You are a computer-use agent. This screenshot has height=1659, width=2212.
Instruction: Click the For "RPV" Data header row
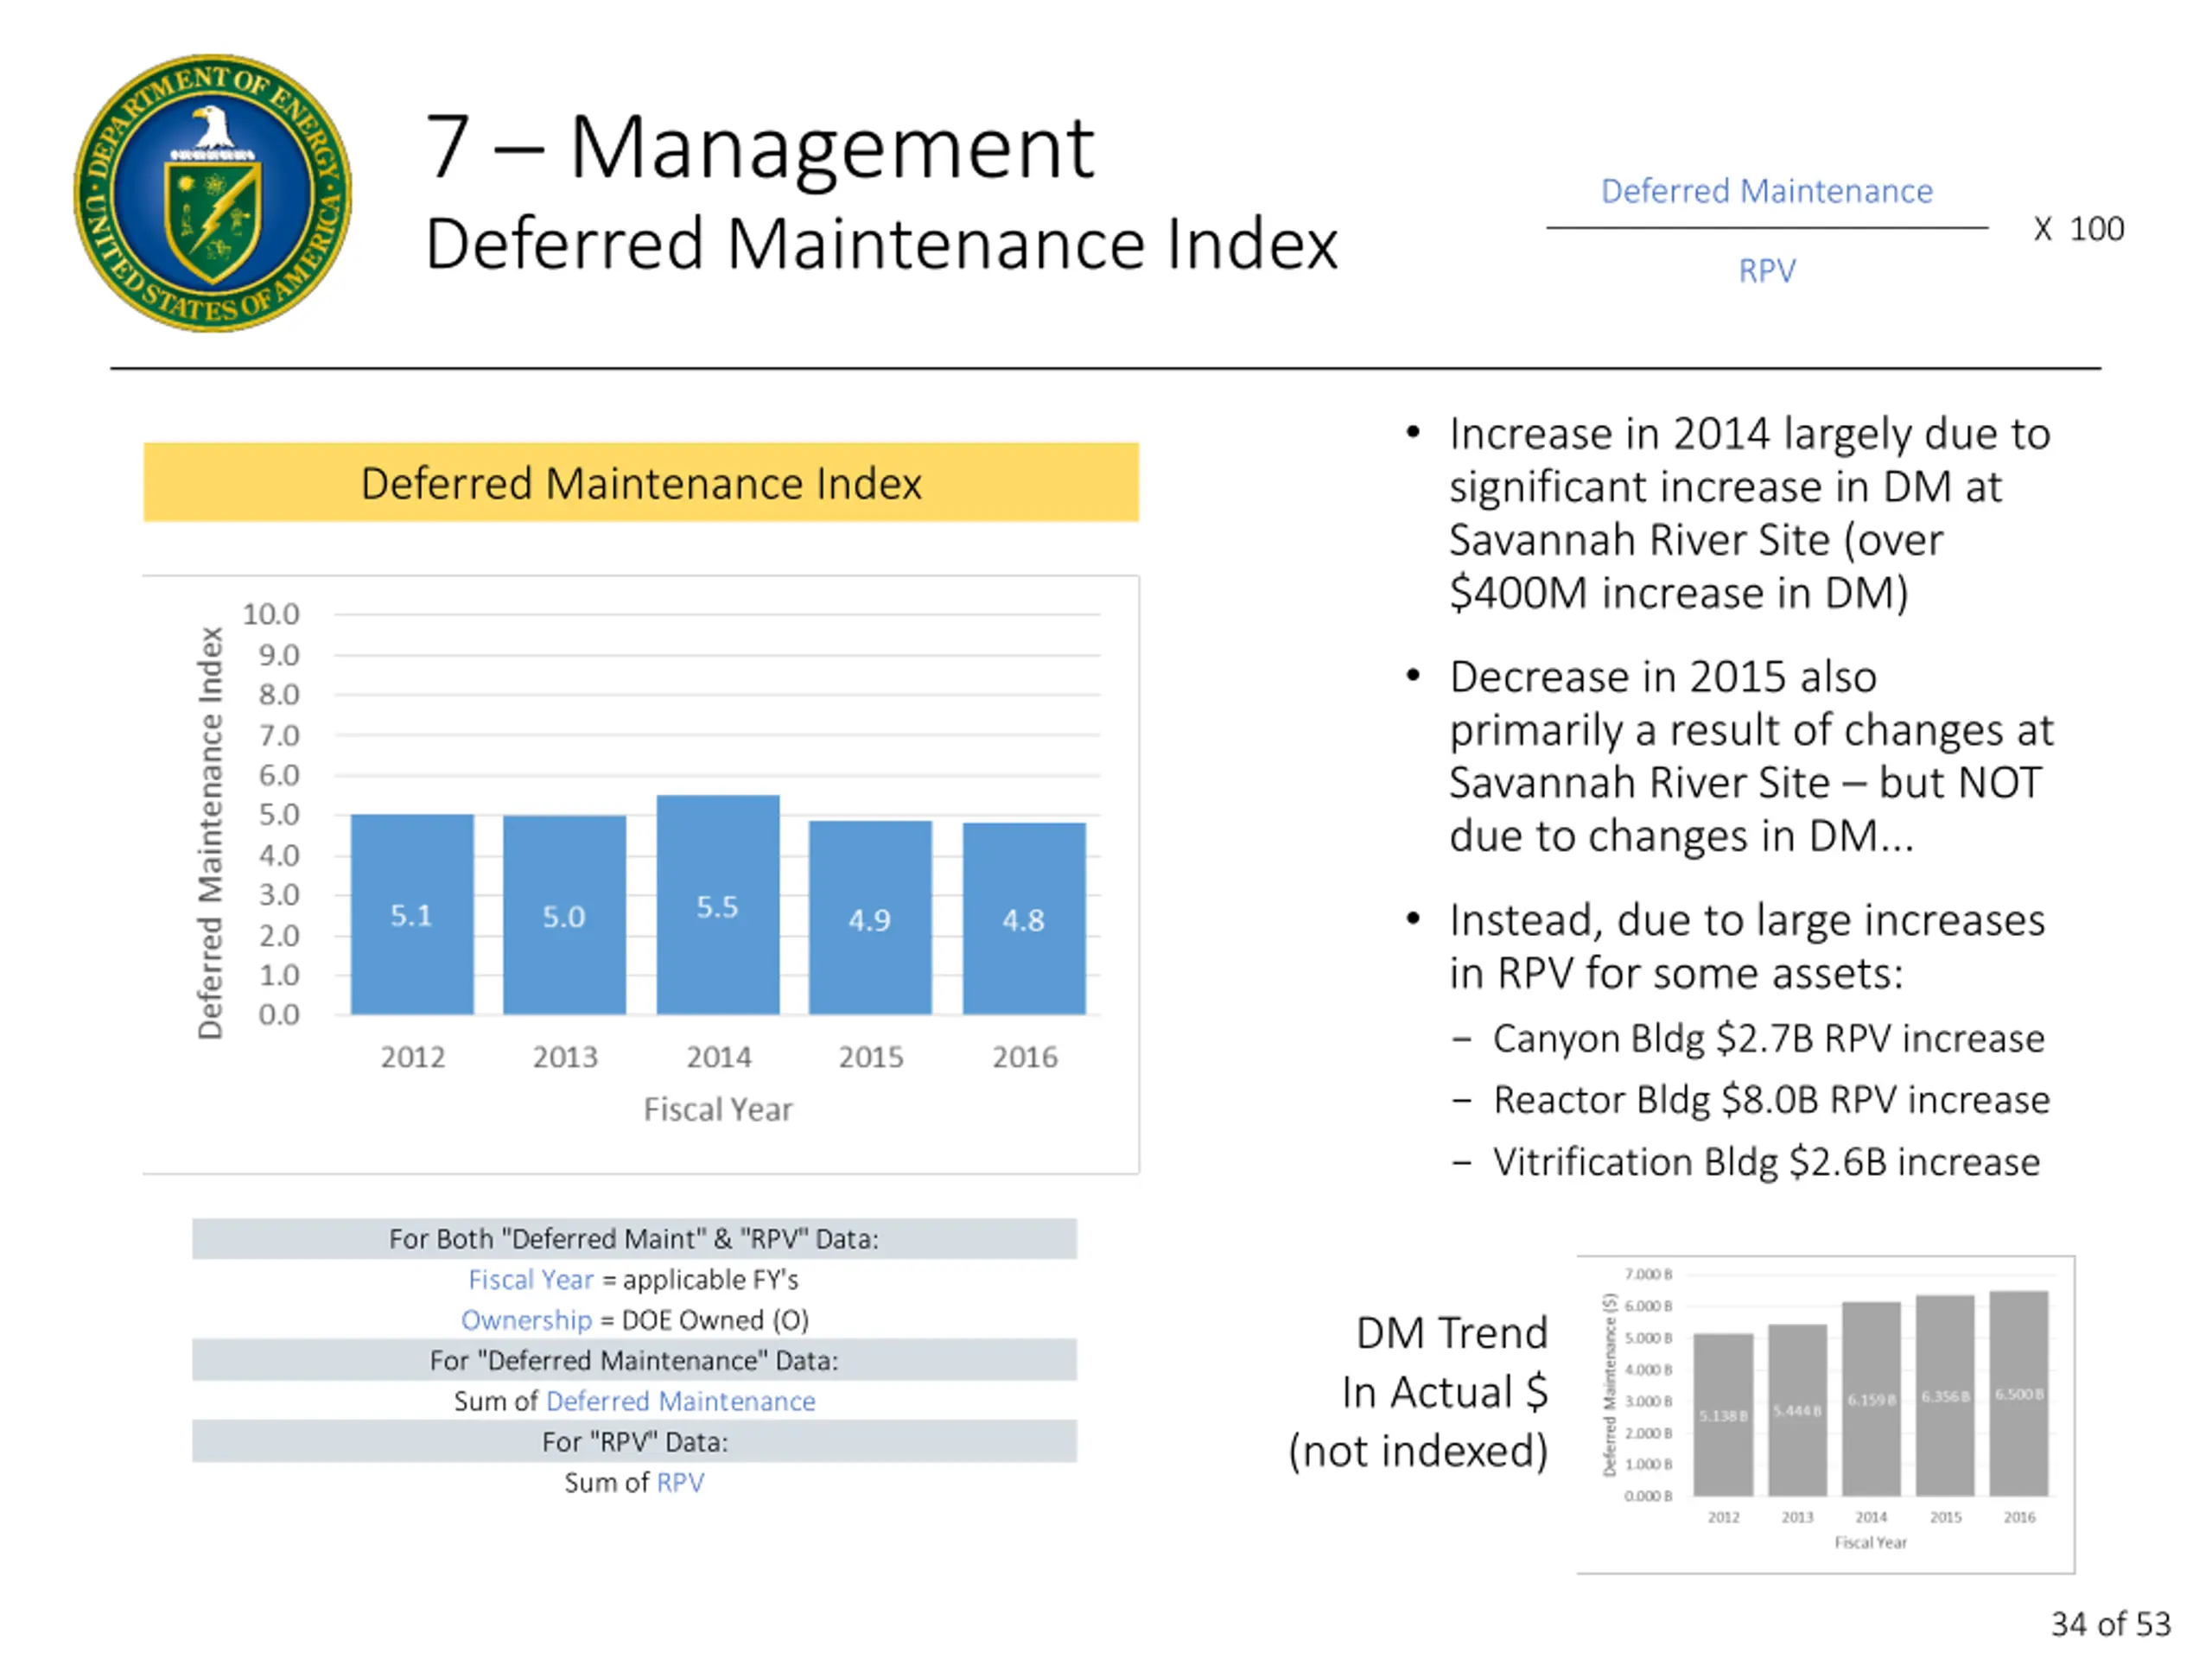coord(634,1442)
